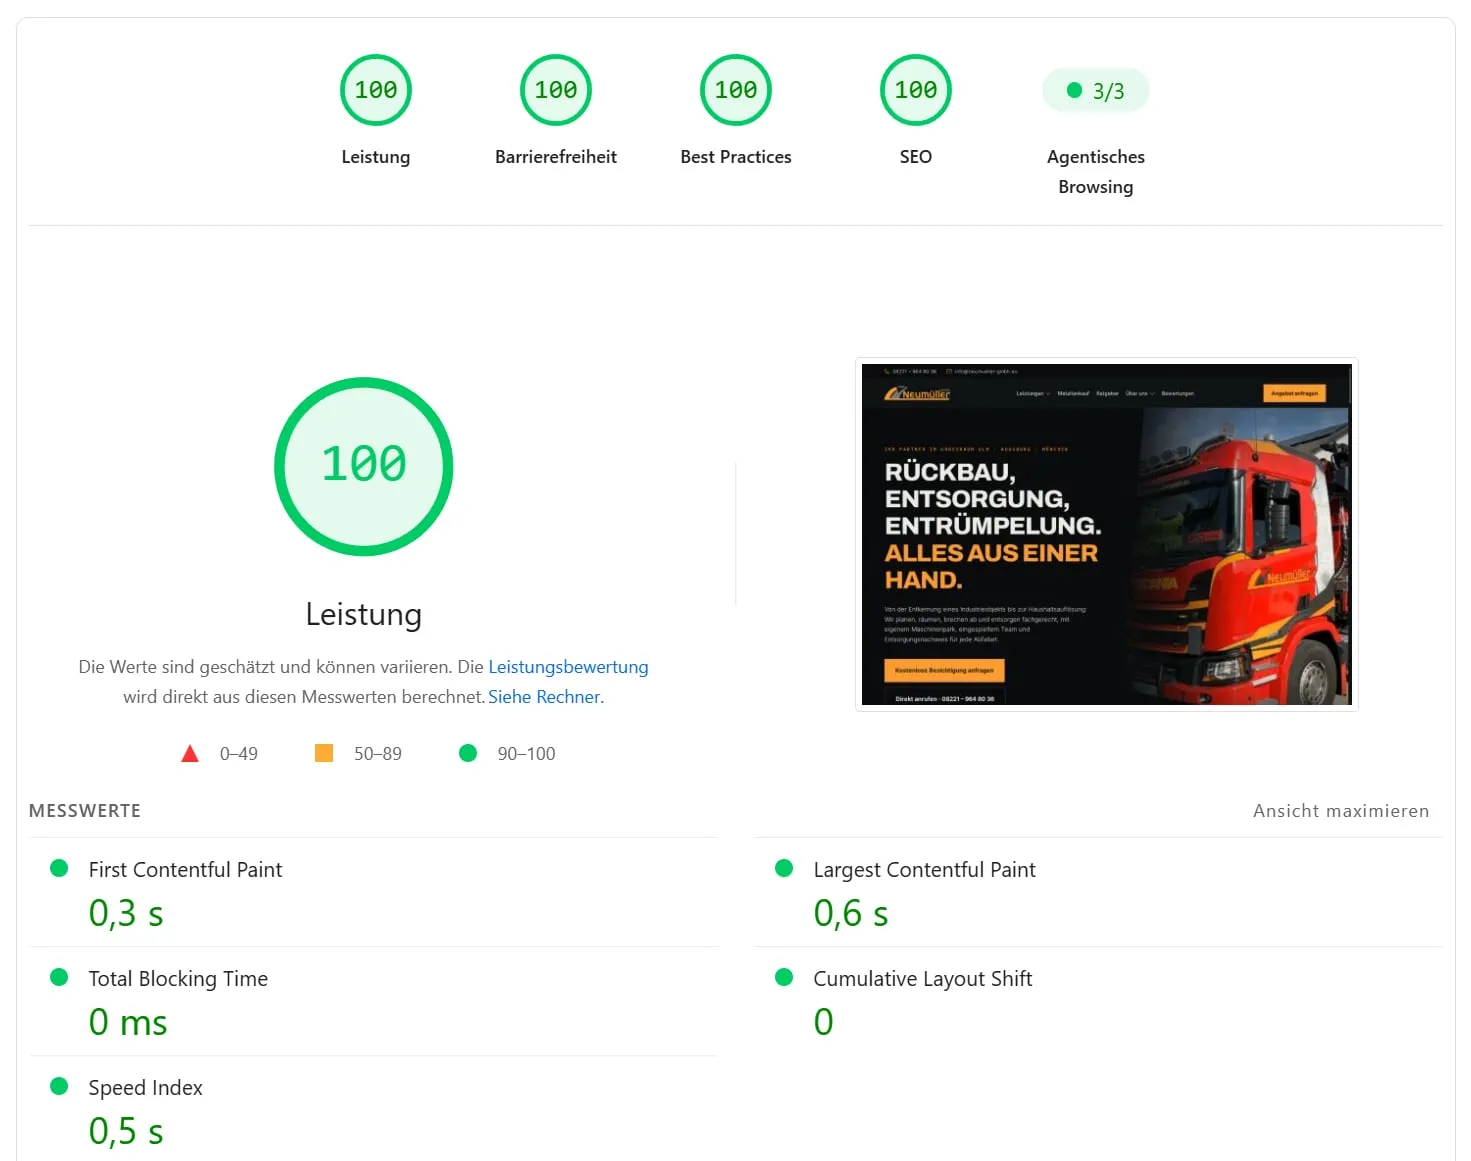Click the 0 ms Total Blocking Time value

(x=128, y=1022)
